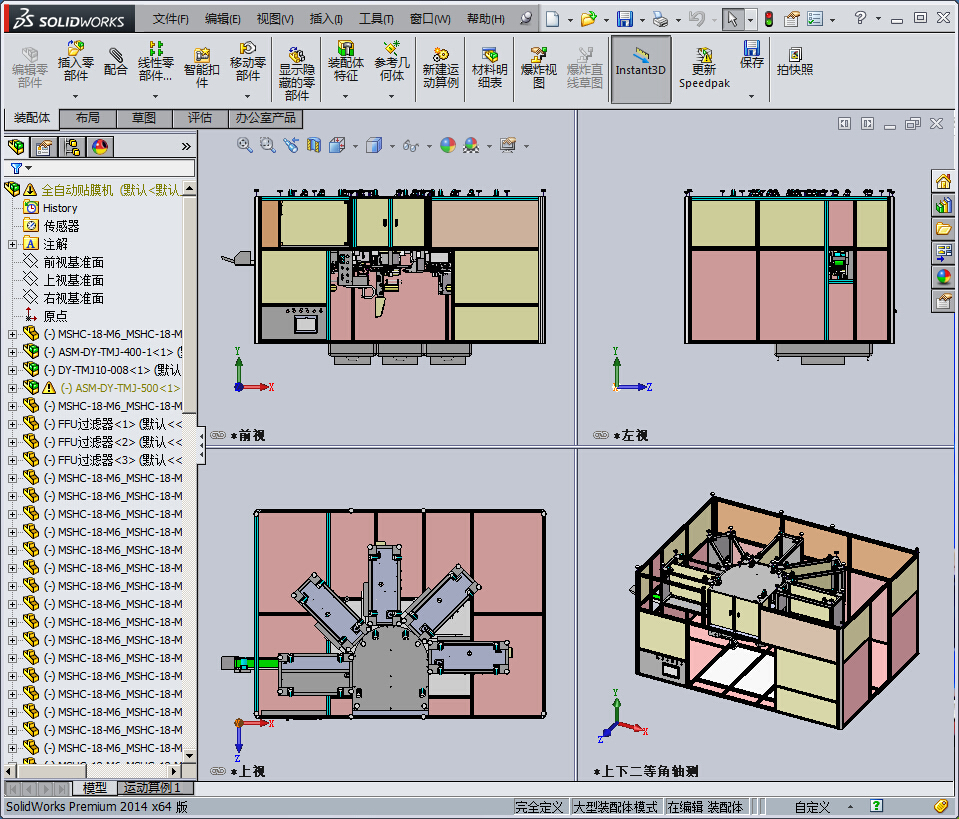Open the 编辑(E) menu

pyautogui.click(x=223, y=19)
